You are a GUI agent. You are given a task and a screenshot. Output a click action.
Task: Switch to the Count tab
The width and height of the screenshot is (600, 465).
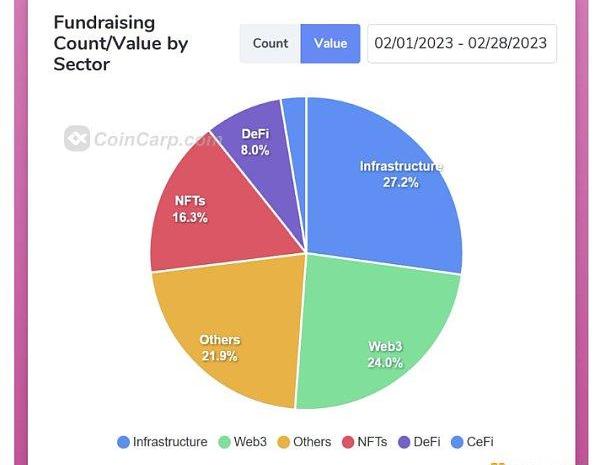tap(270, 44)
